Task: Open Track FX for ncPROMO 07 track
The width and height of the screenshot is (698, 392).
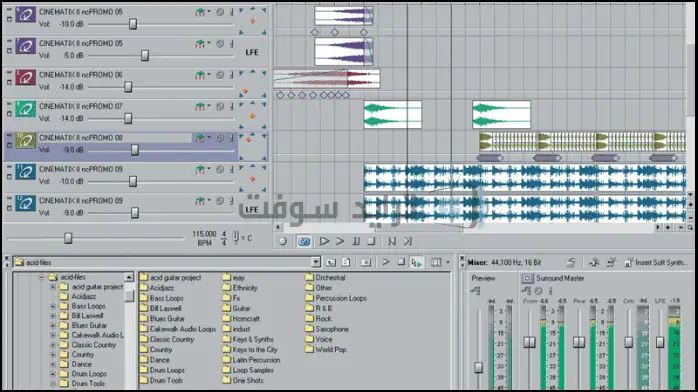Action: (x=201, y=107)
